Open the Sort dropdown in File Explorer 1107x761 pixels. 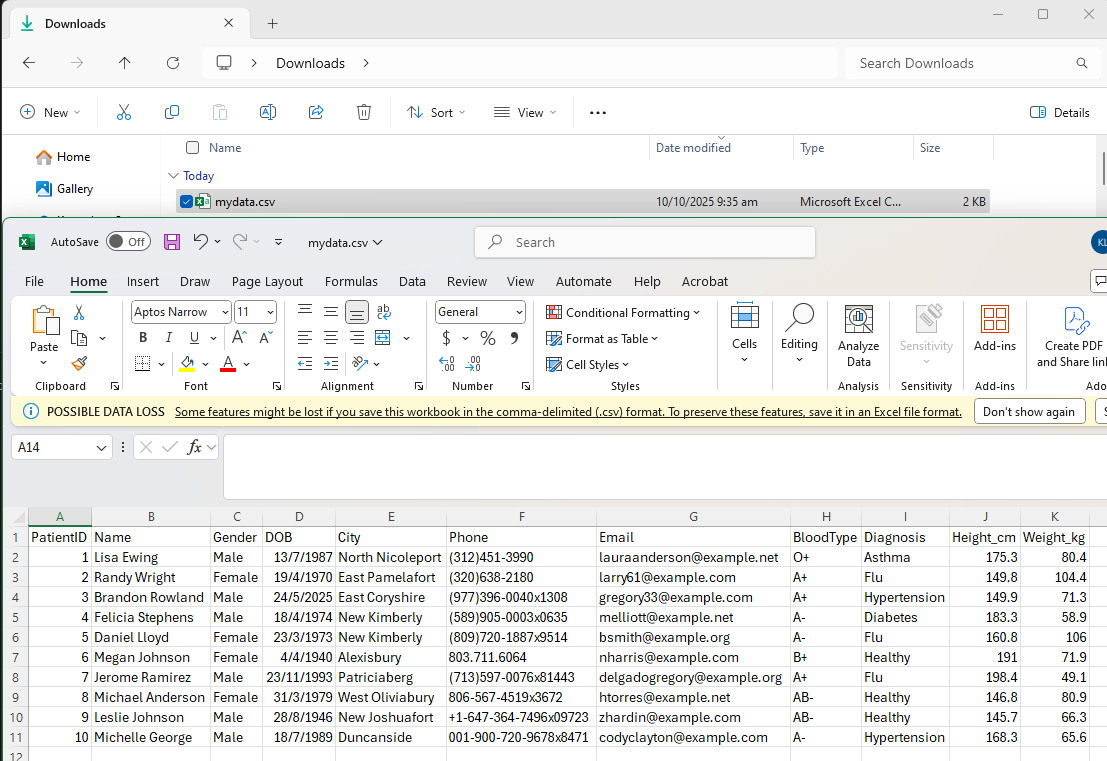pos(436,112)
